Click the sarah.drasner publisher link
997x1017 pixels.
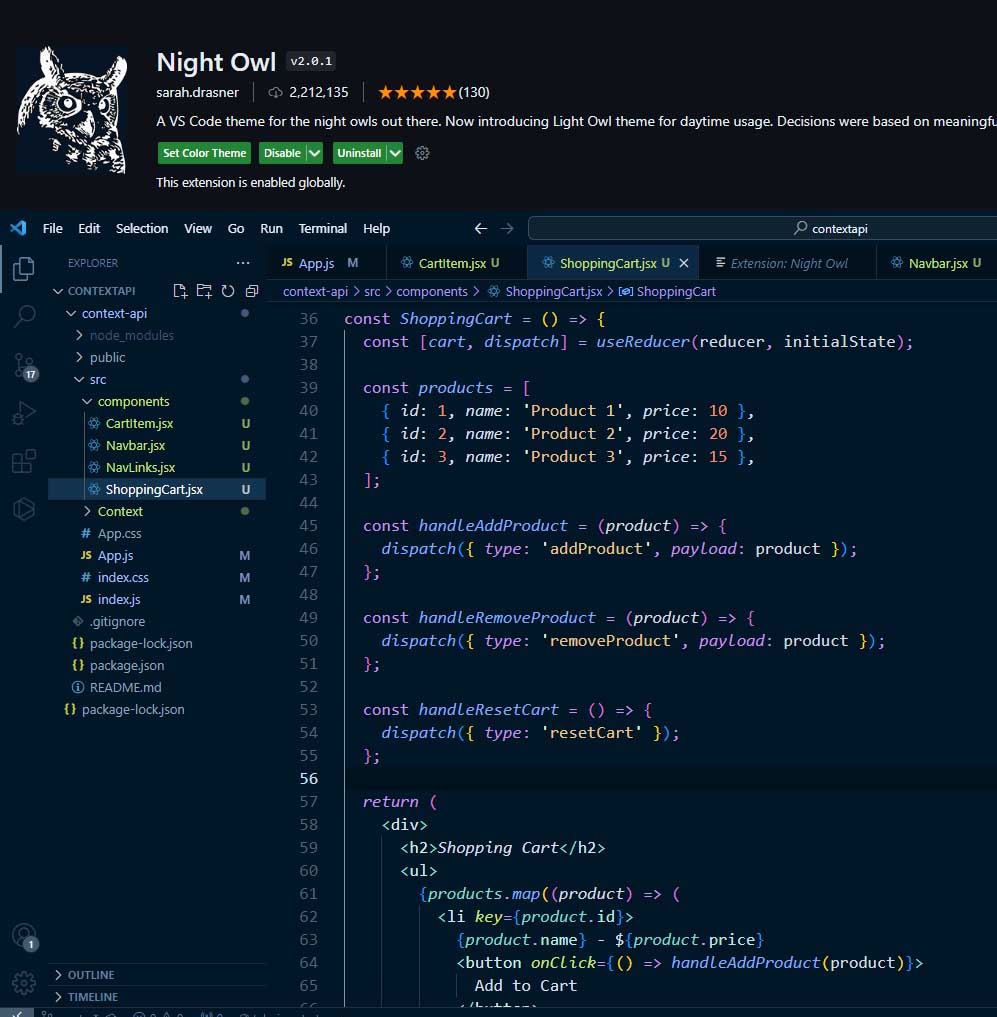coord(197,92)
